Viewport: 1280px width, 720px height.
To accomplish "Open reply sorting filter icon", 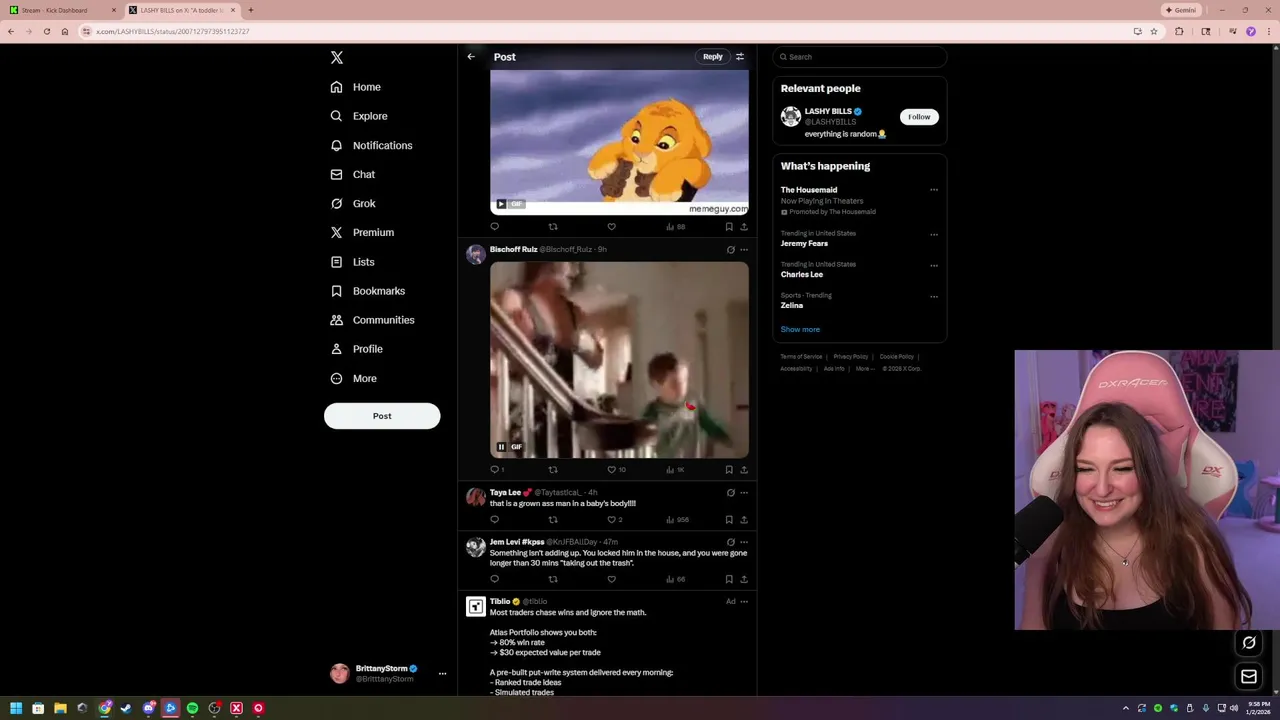I will coord(740,57).
